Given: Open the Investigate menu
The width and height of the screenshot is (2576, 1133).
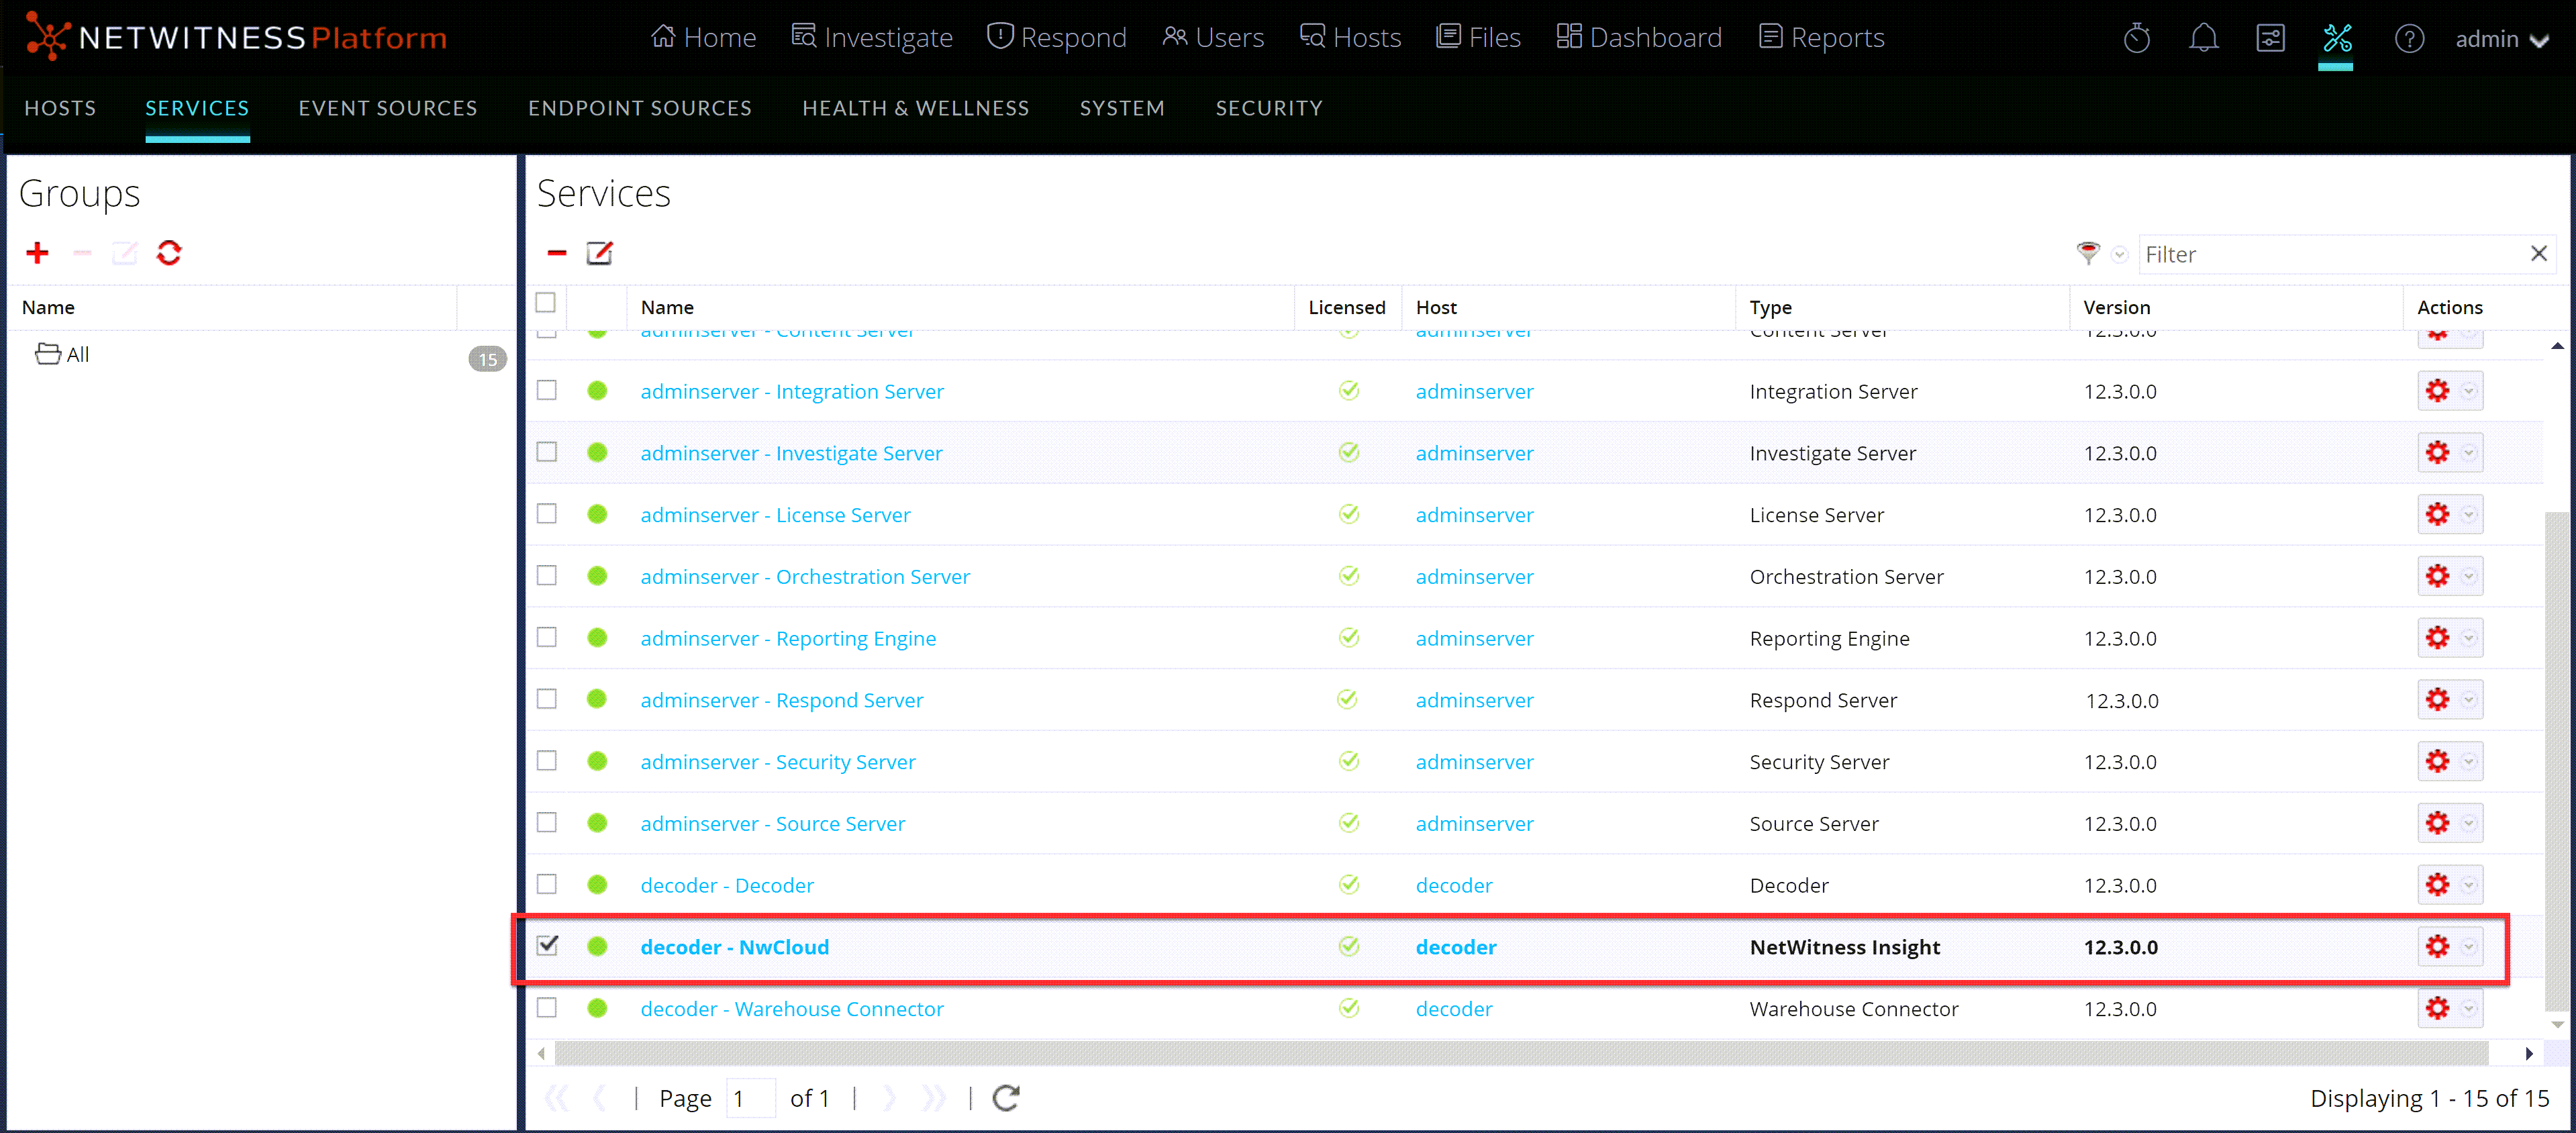Looking at the screenshot, I should pos(872,38).
